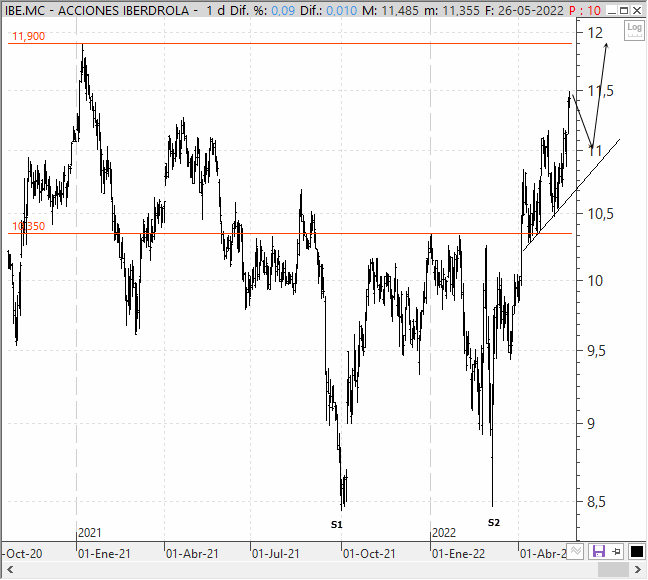Click the '2021' year marker
Viewport: 648px width, 580px height.
coord(90,532)
